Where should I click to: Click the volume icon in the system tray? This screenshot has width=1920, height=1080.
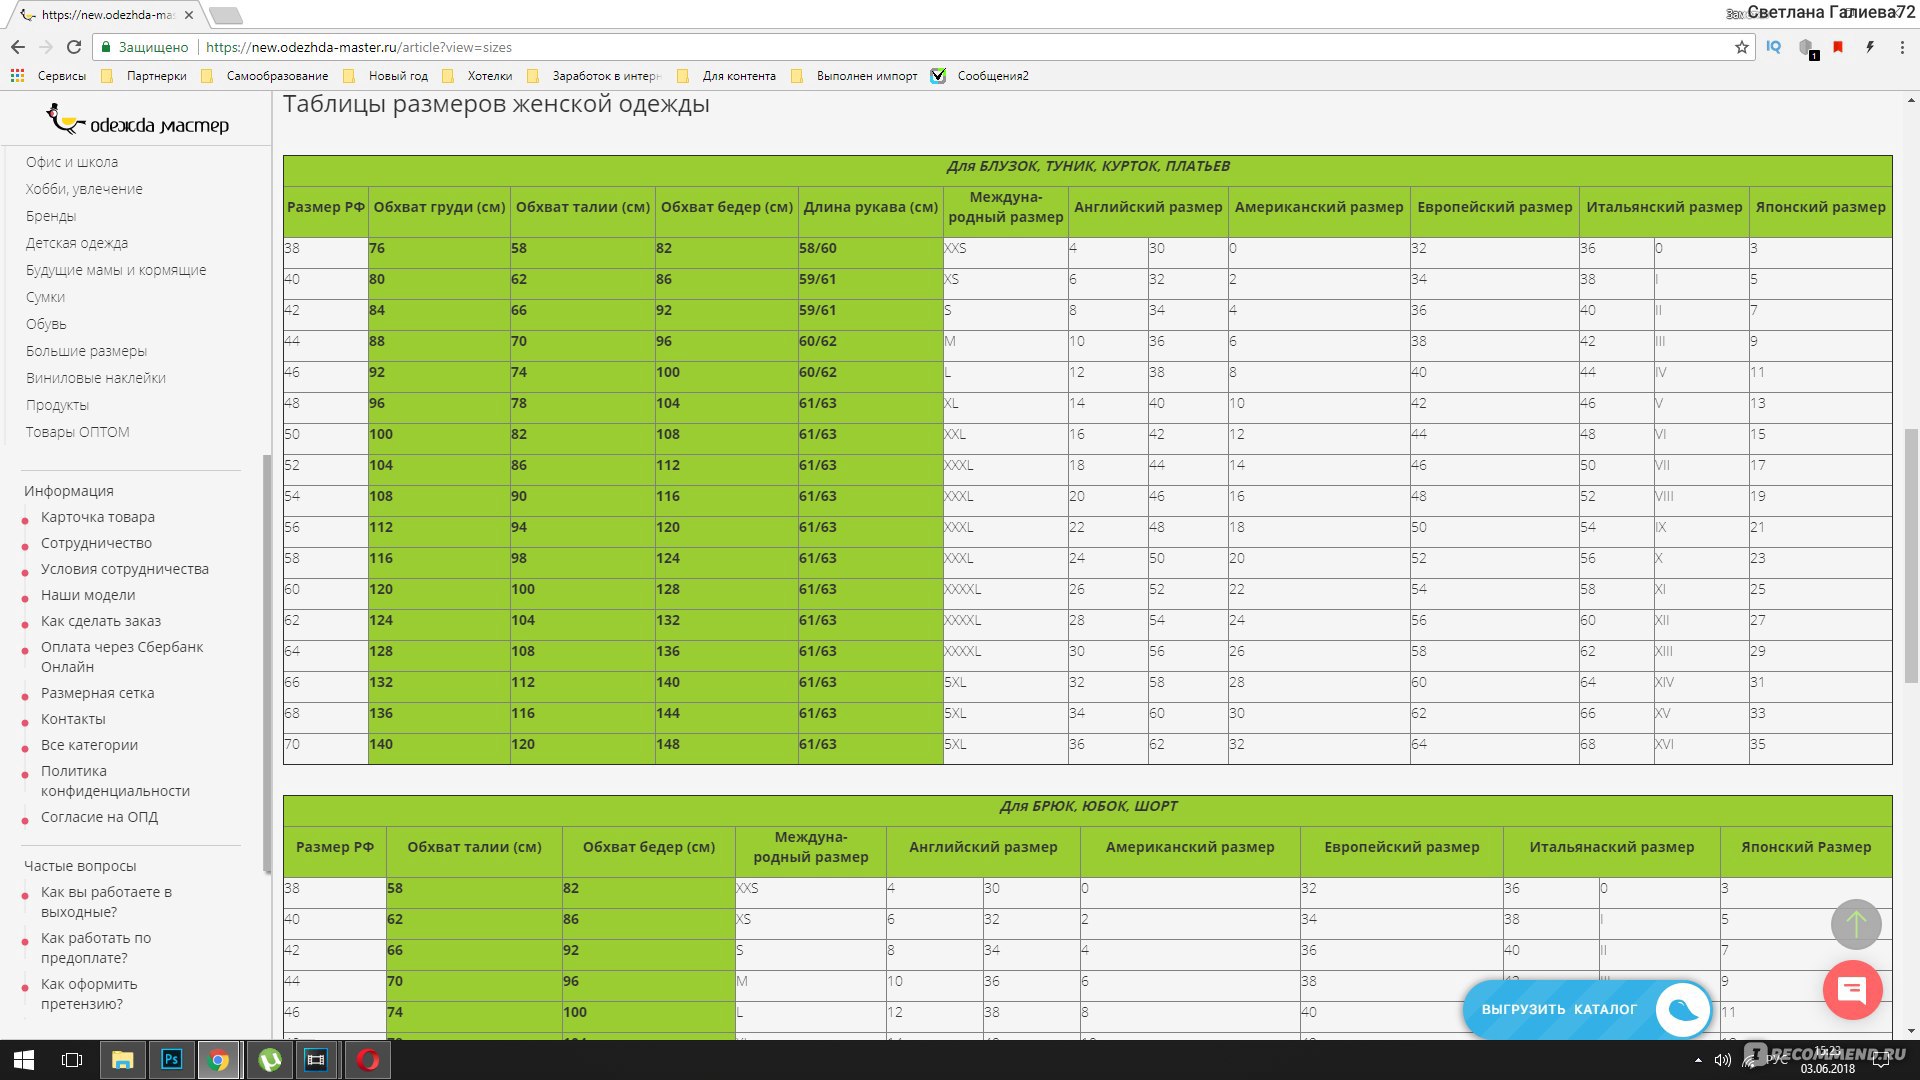(x=1722, y=1060)
